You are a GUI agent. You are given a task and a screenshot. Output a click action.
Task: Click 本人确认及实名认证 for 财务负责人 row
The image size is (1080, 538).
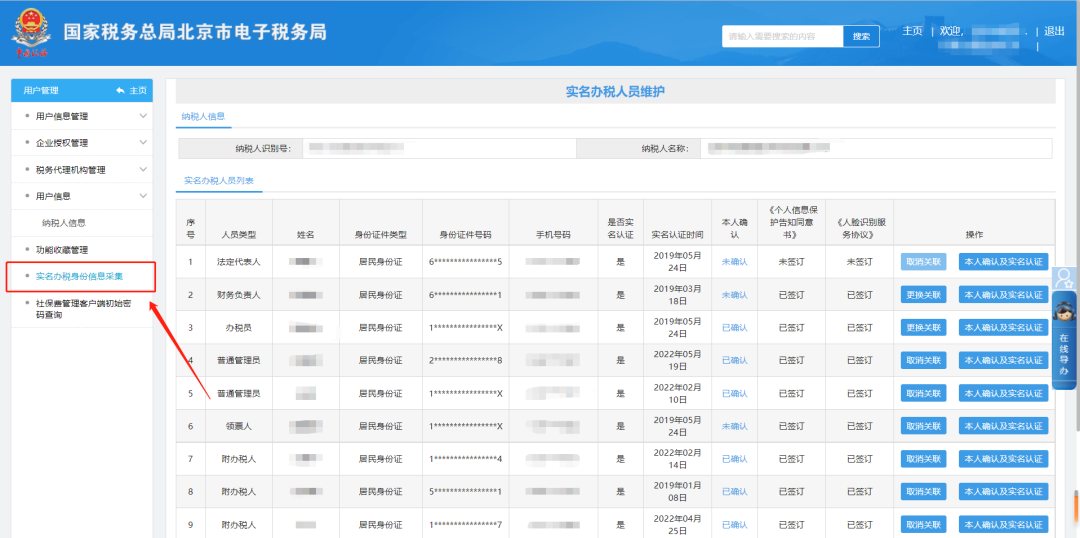click(x=1004, y=295)
